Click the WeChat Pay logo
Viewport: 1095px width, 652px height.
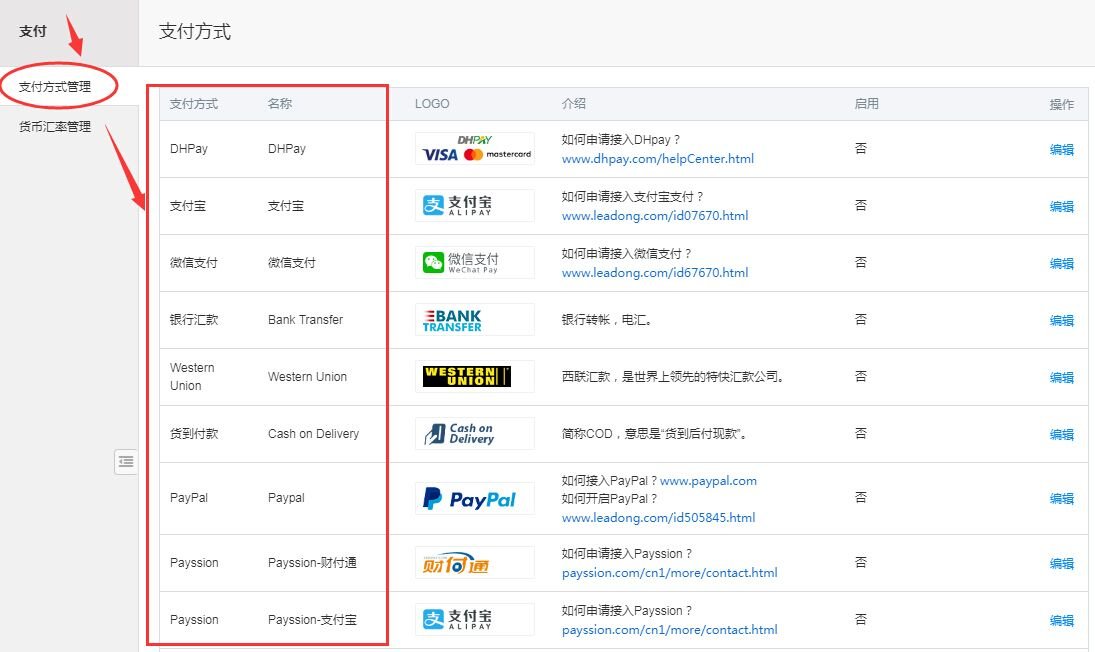475,263
